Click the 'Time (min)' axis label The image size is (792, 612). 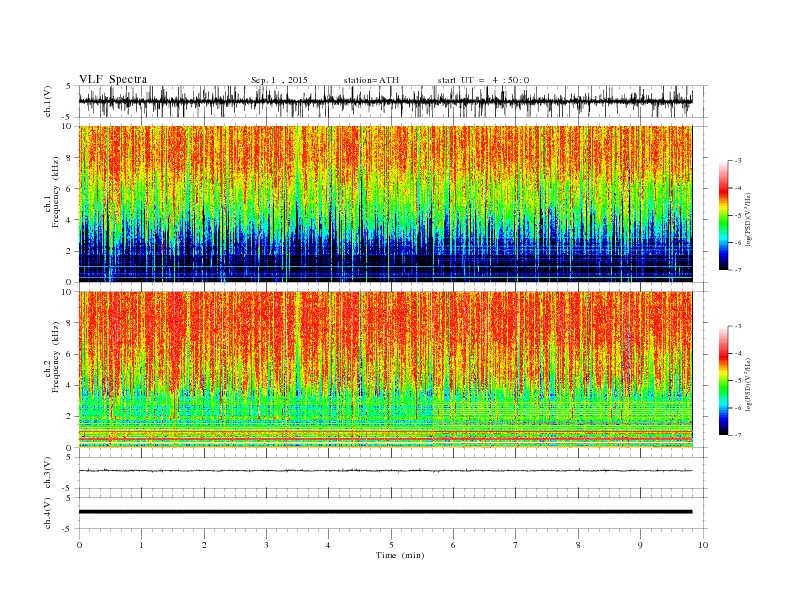click(x=400, y=555)
